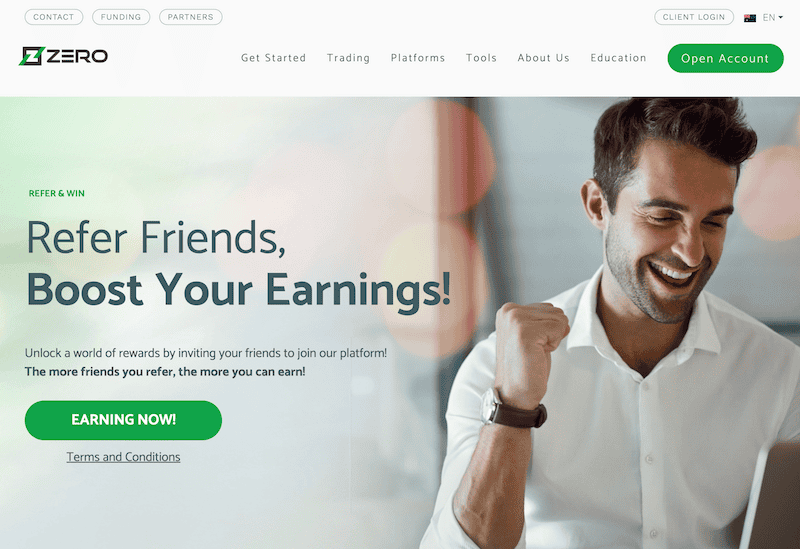Click the Client Login button
This screenshot has width=800, height=549.
[x=694, y=17]
